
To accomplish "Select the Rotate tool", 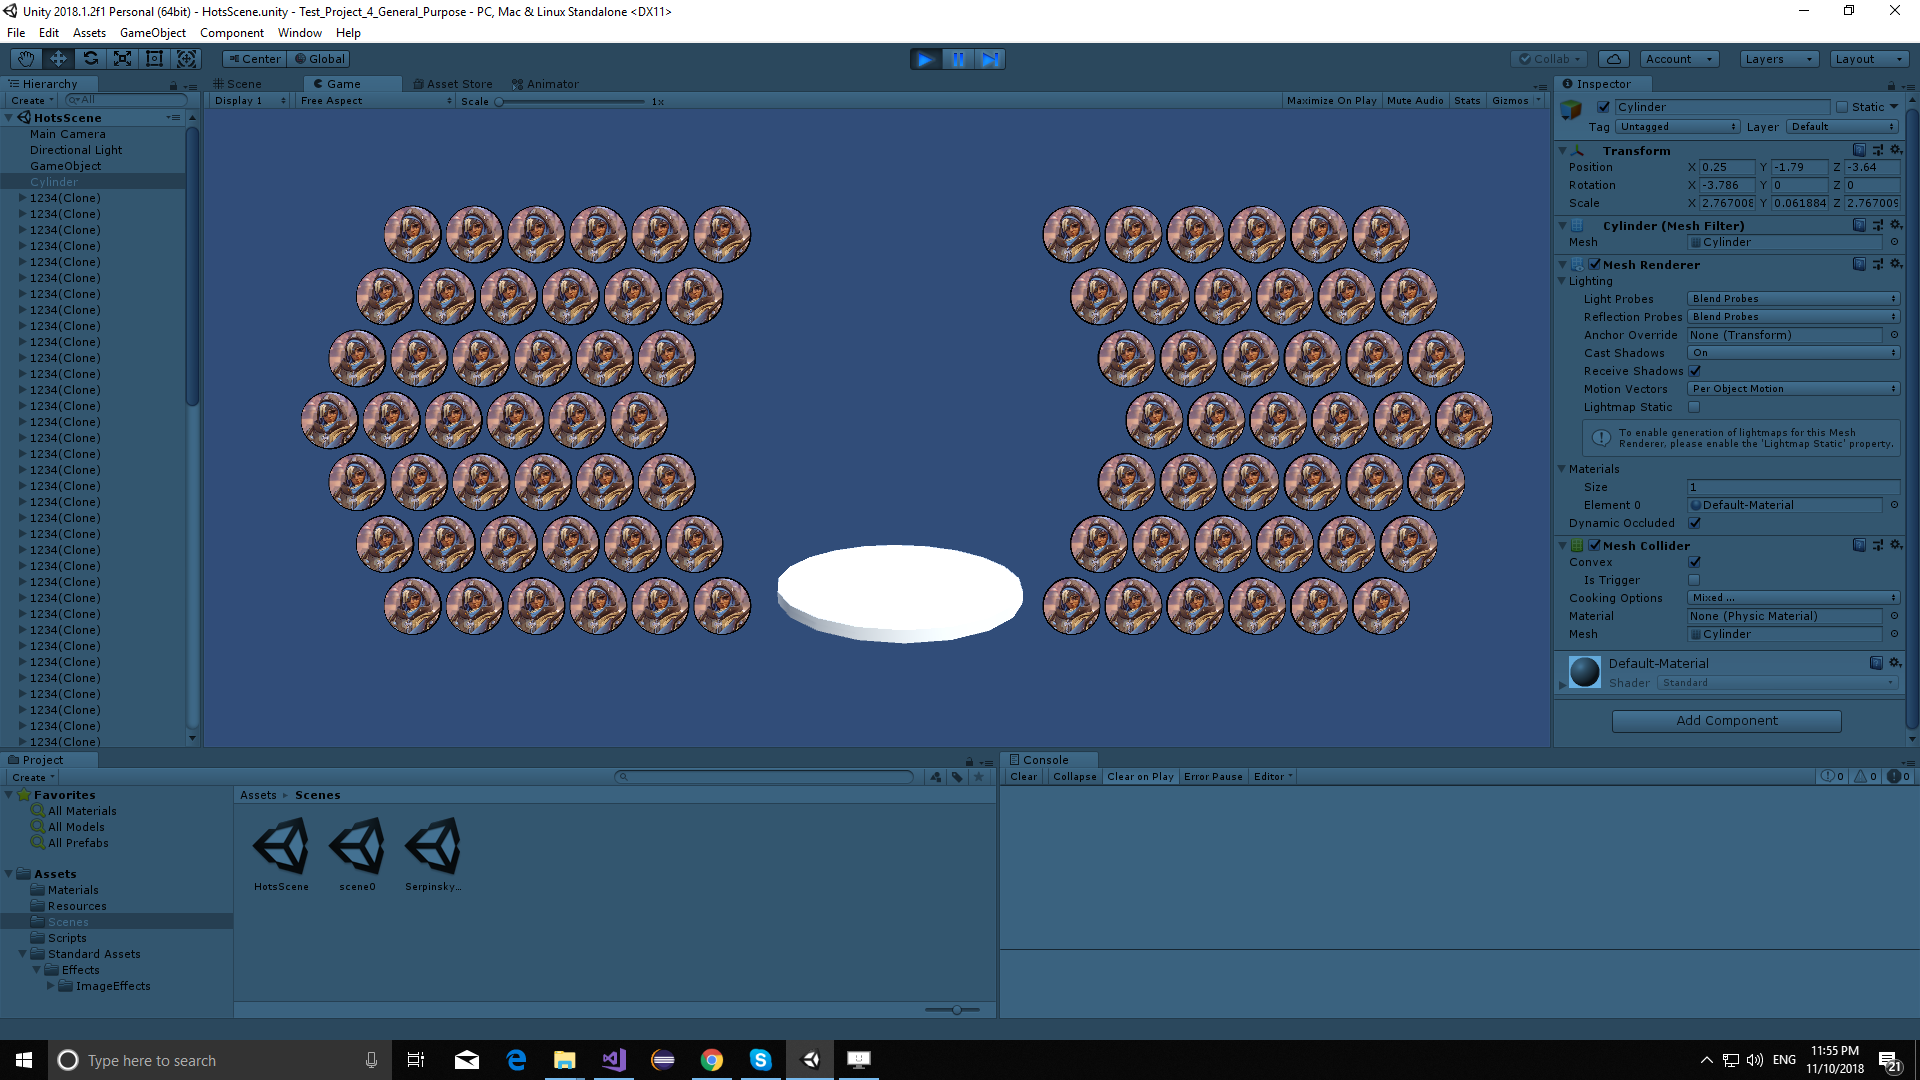I will (90, 59).
